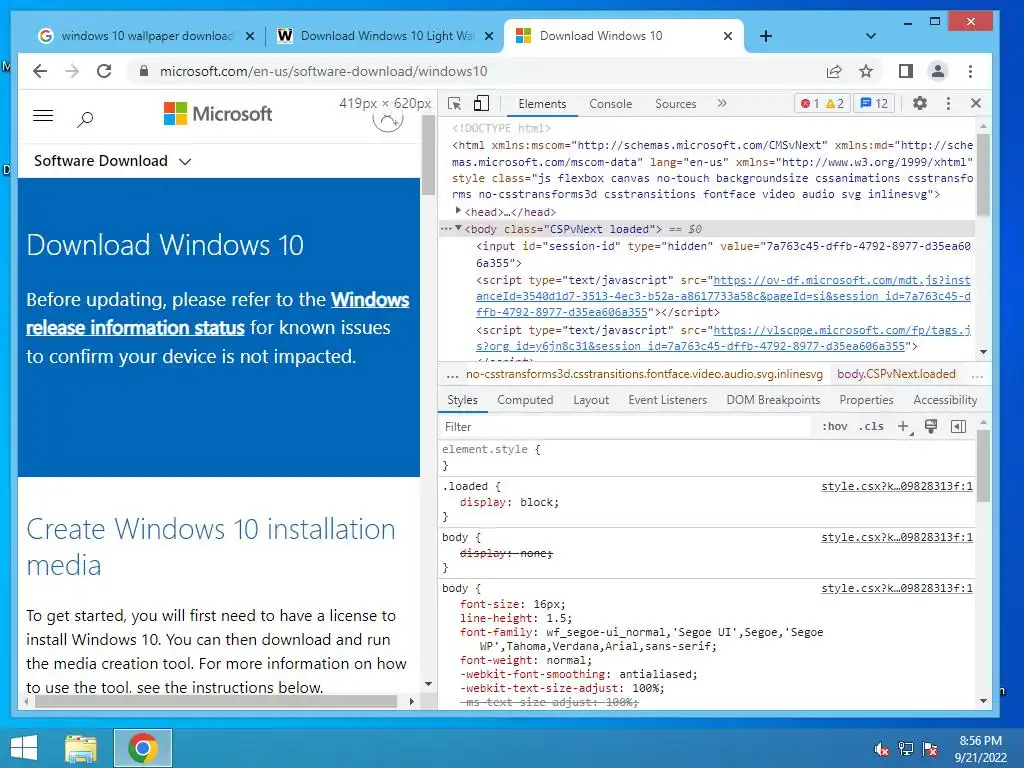Open Windows release information status link

(217, 313)
